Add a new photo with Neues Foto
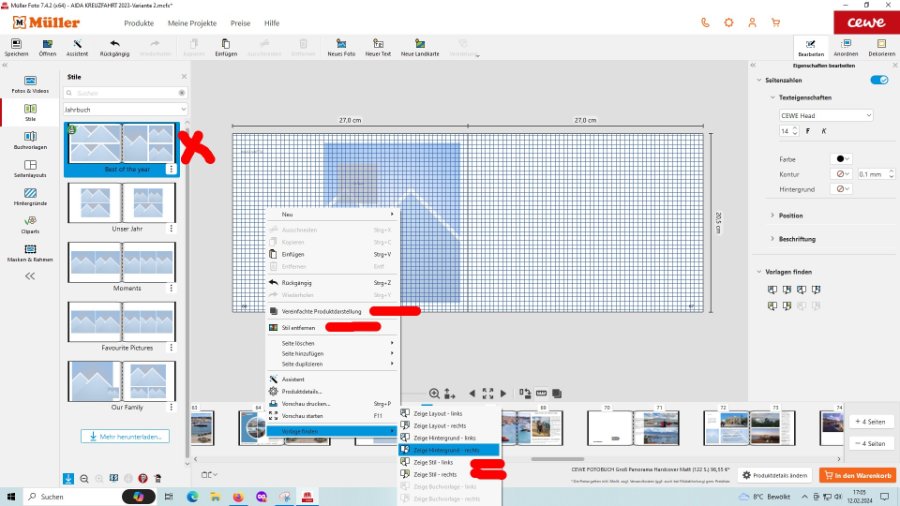The image size is (900, 506). (x=342, y=47)
